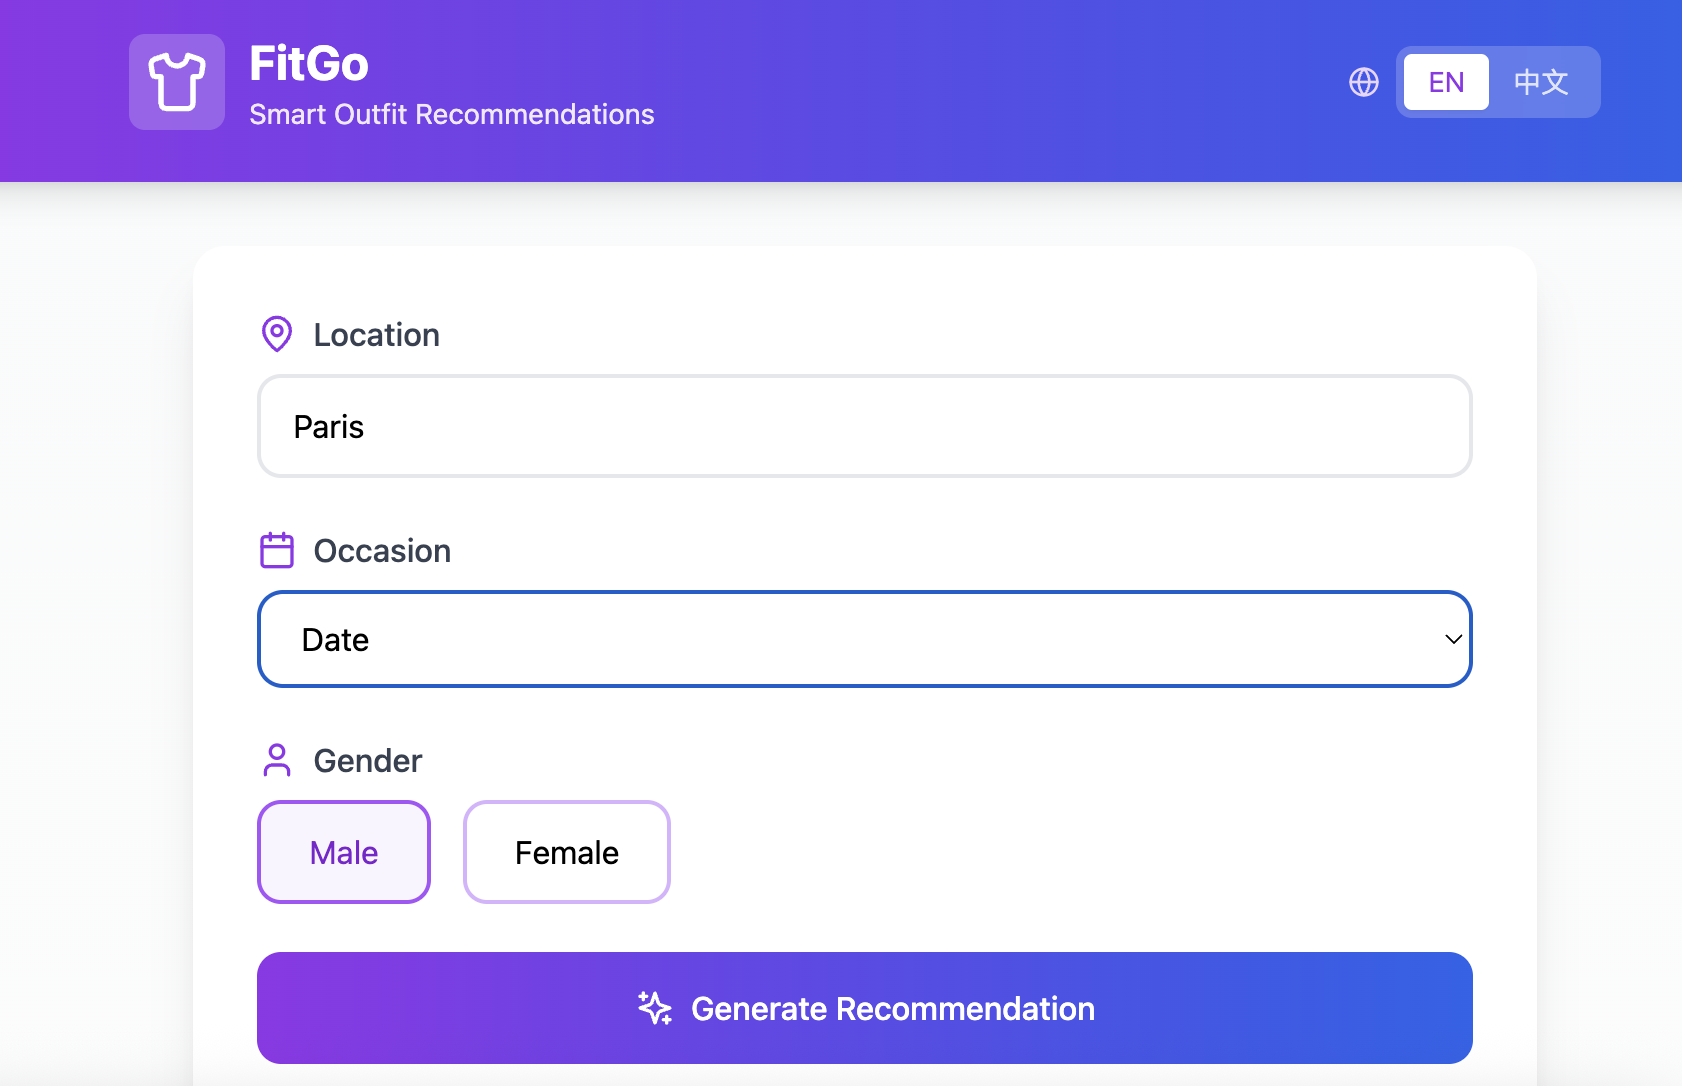Click the Location label
1682x1086 pixels.
click(377, 335)
